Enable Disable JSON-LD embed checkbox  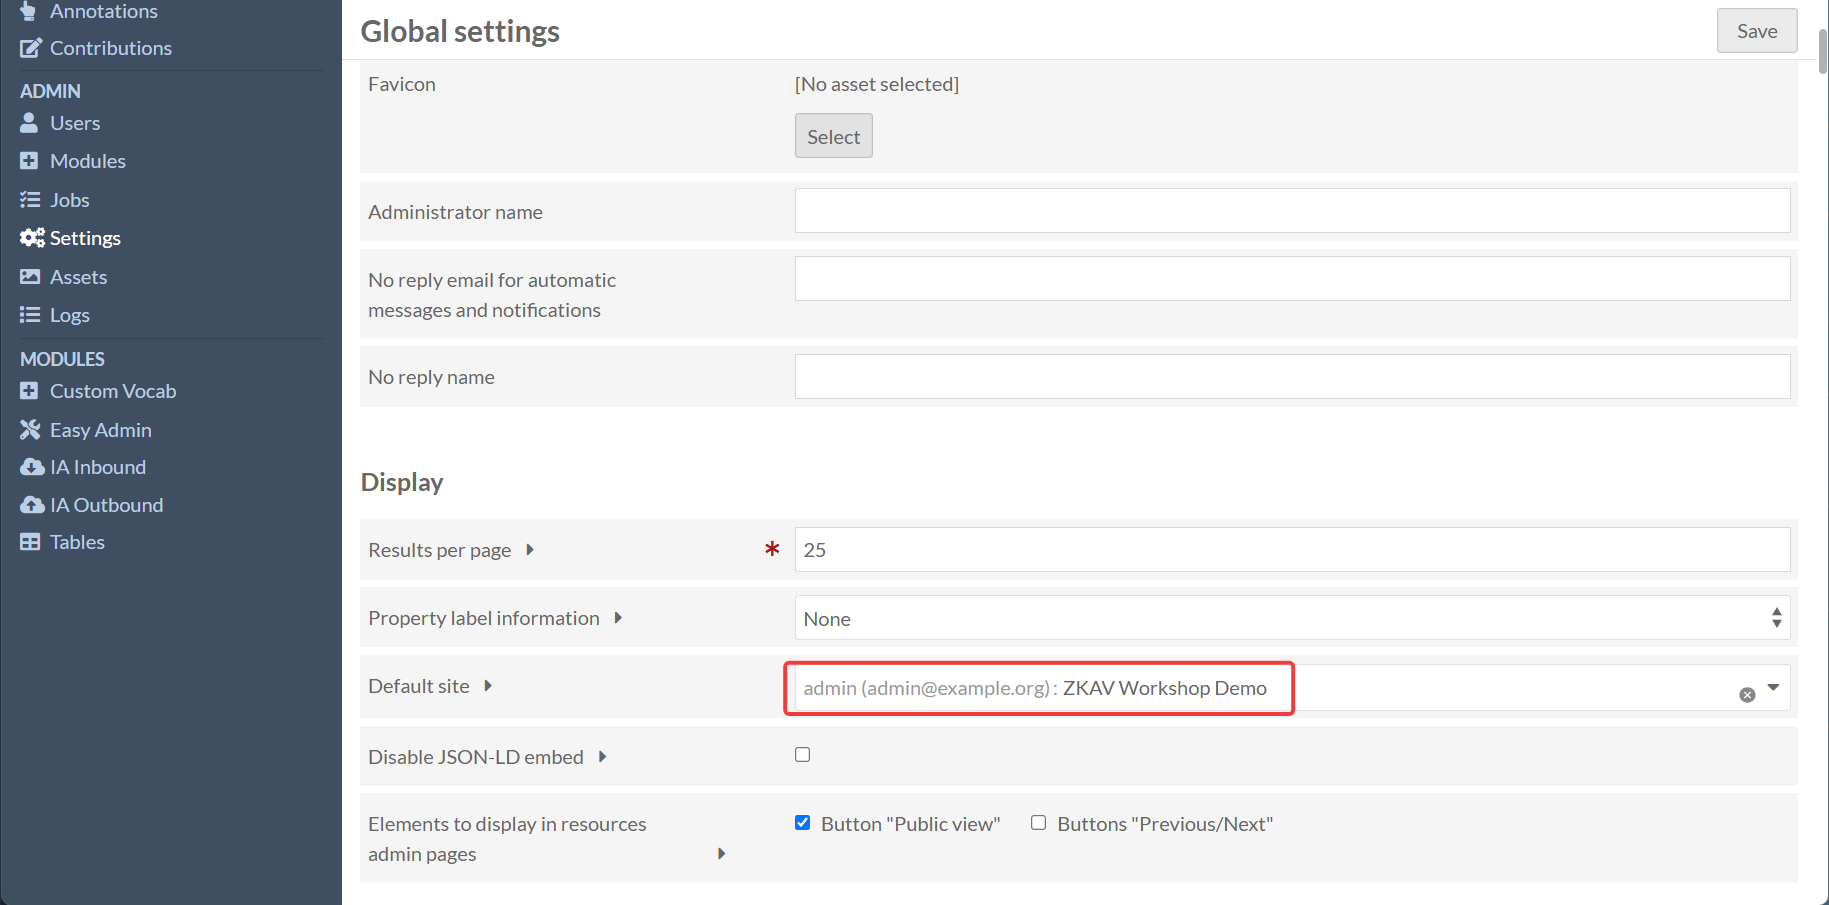pyautogui.click(x=802, y=755)
